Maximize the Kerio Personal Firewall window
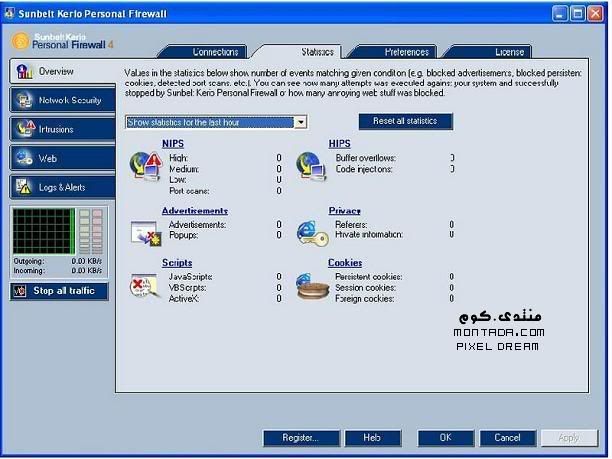Image resolution: width=612 pixels, height=459 pixels. click(578, 14)
